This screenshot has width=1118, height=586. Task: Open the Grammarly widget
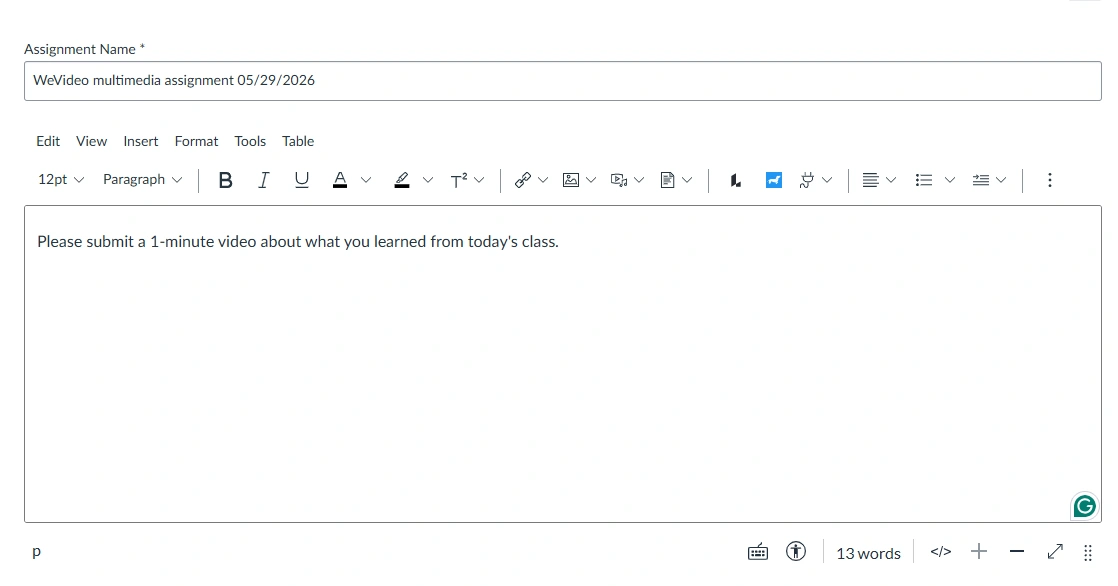click(x=1084, y=506)
